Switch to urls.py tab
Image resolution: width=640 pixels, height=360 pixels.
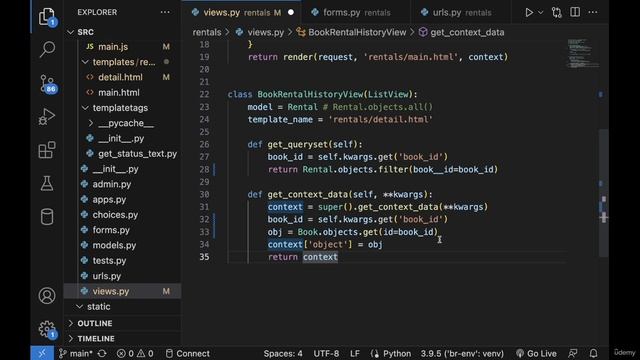462,13
